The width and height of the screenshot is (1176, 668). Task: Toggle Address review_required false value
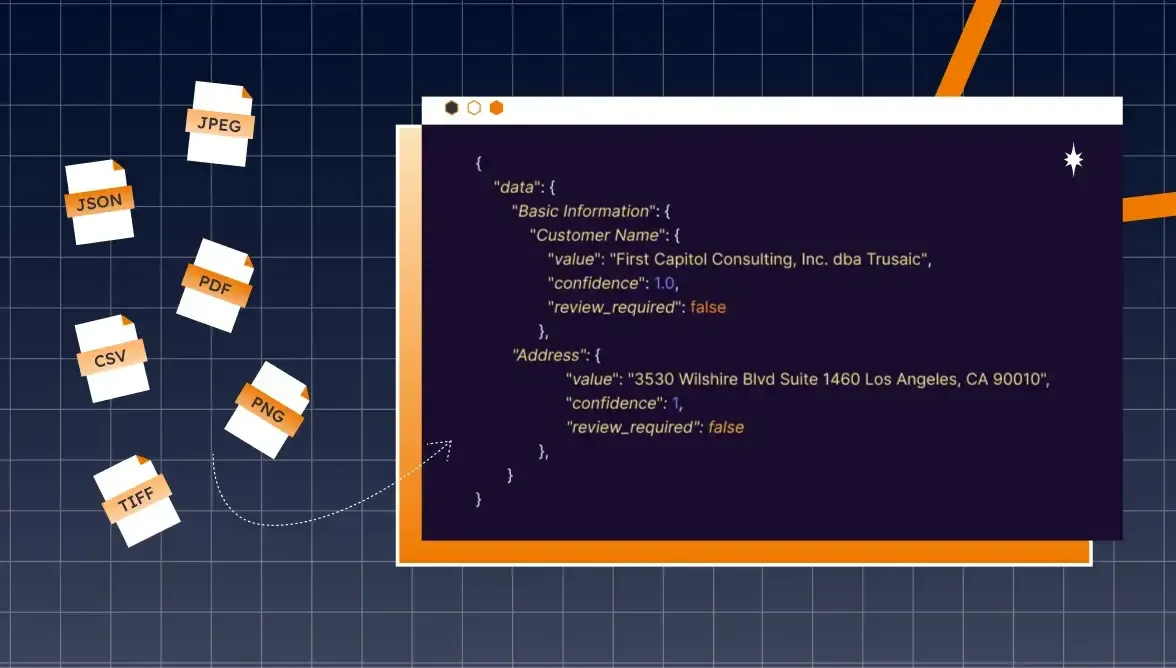726,427
